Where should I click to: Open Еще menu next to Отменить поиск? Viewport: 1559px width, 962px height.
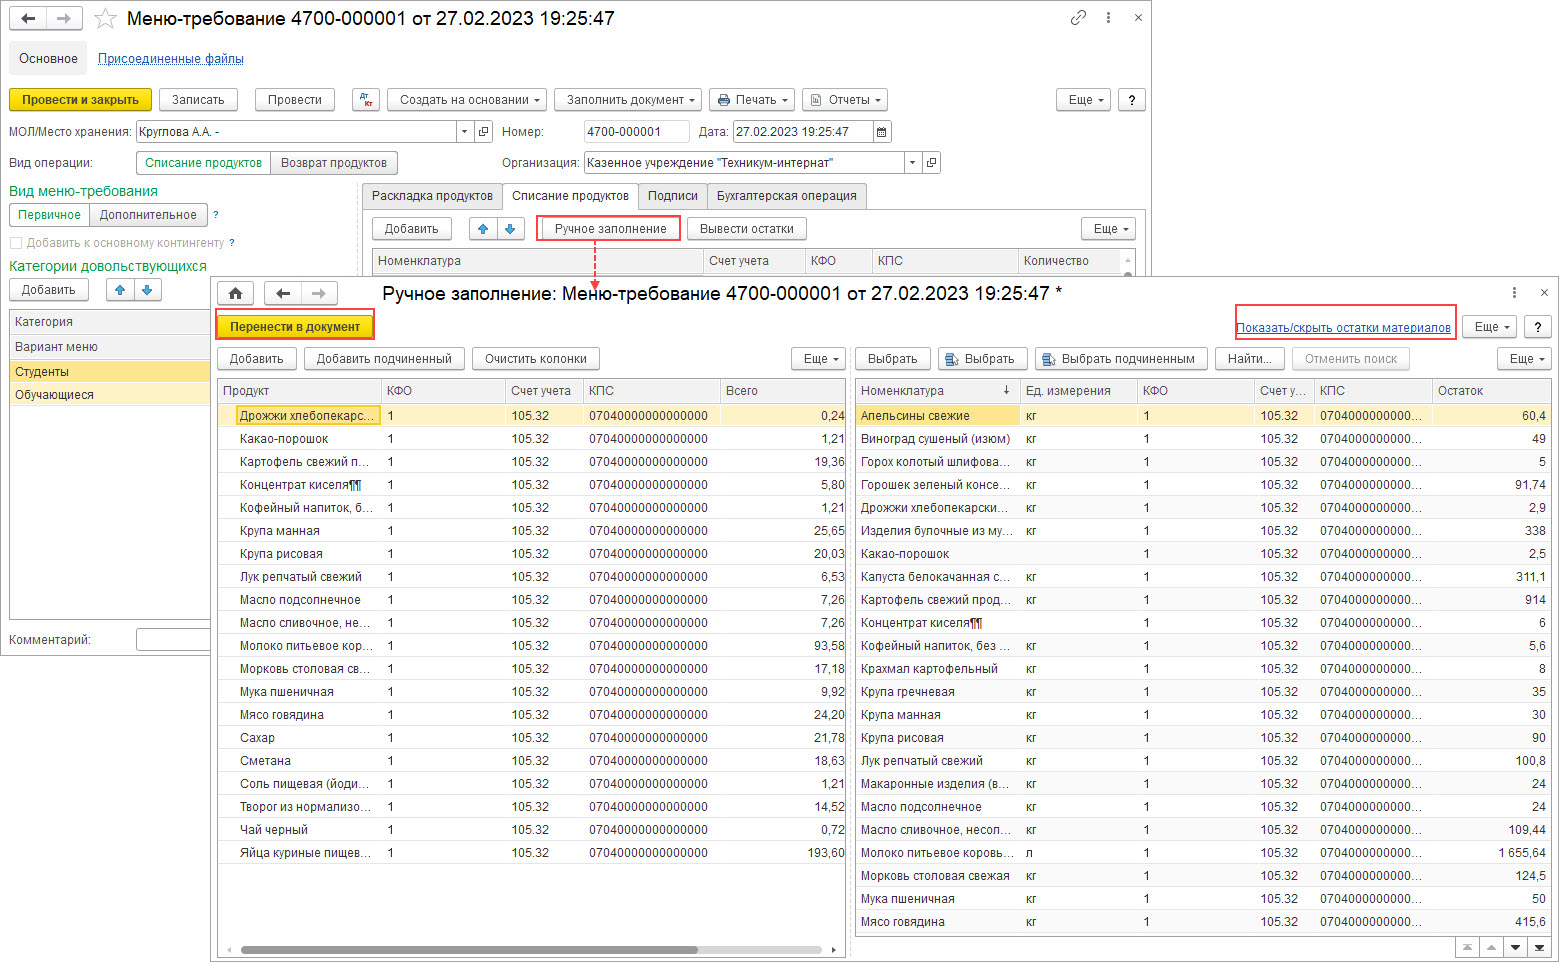pyautogui.click(x=1525, y=359)
